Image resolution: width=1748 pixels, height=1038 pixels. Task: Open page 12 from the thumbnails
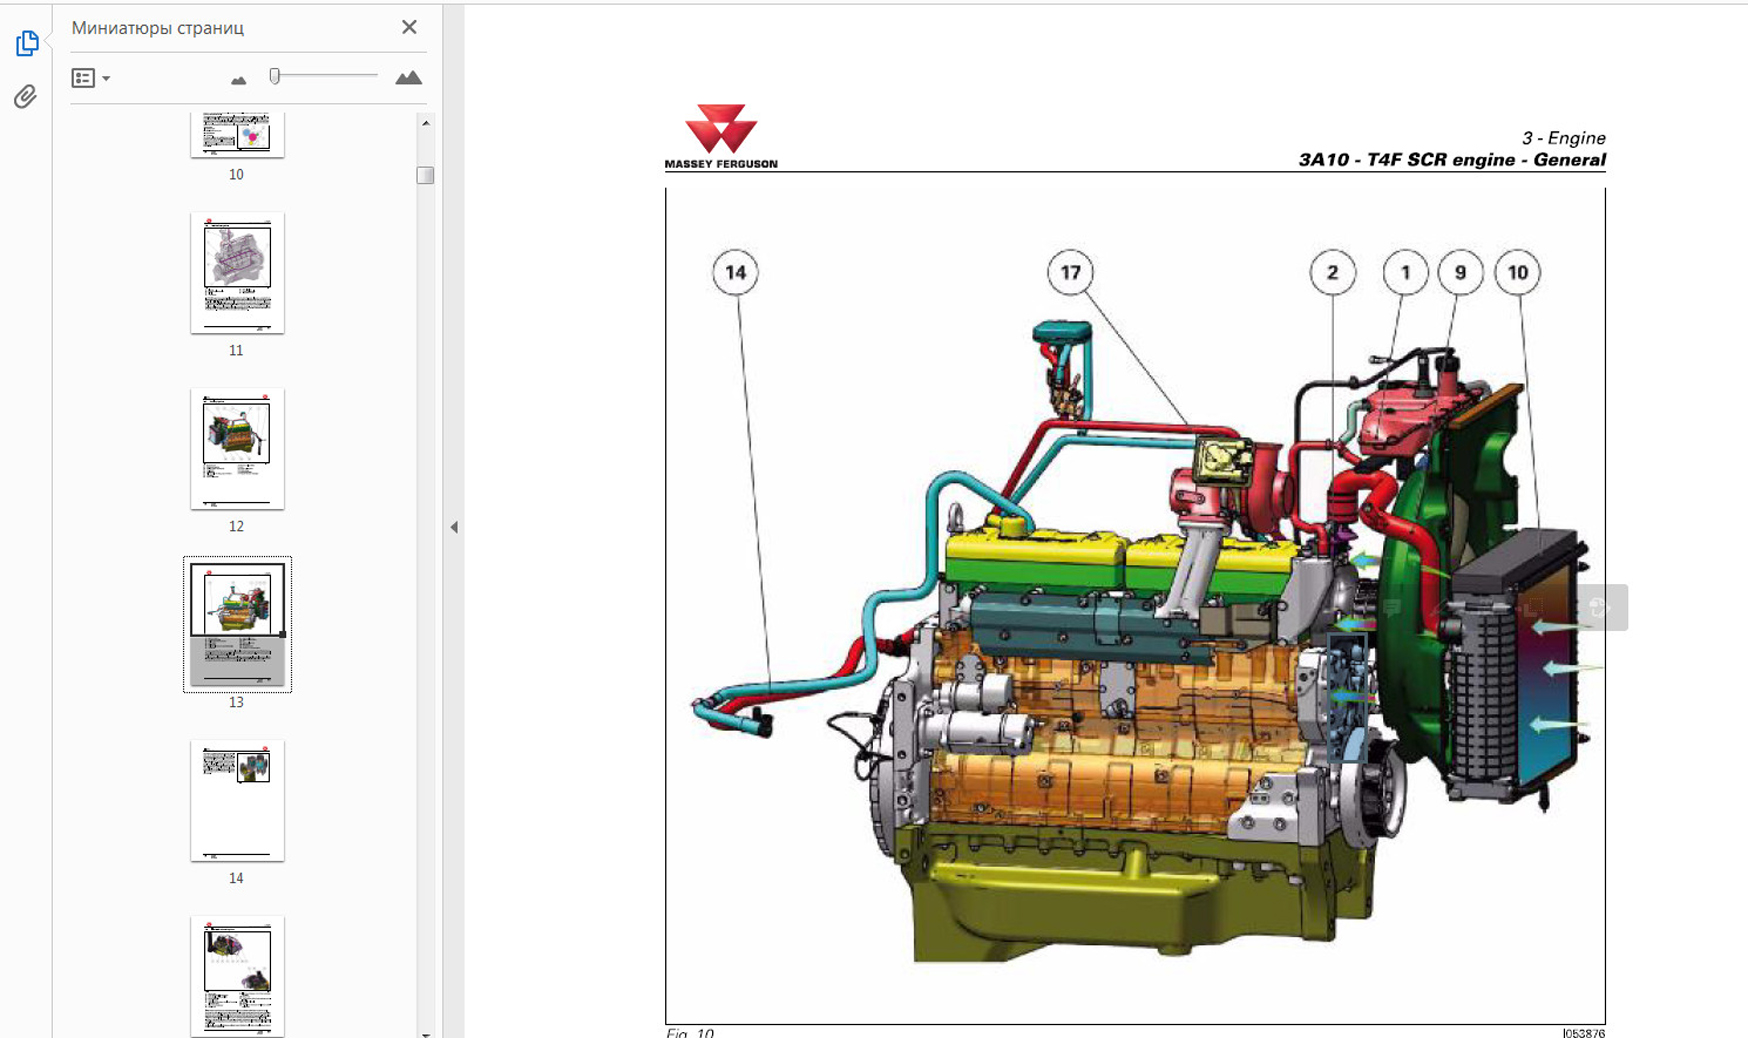pos(237,448)
